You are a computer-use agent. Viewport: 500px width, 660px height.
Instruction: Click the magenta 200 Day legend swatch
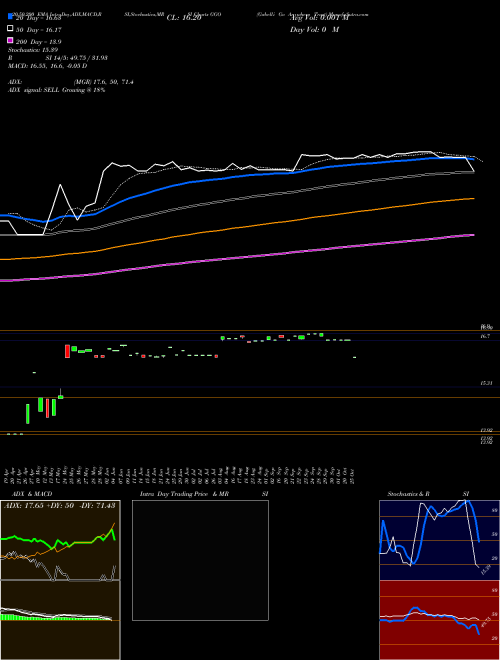[x=11, y=41]
